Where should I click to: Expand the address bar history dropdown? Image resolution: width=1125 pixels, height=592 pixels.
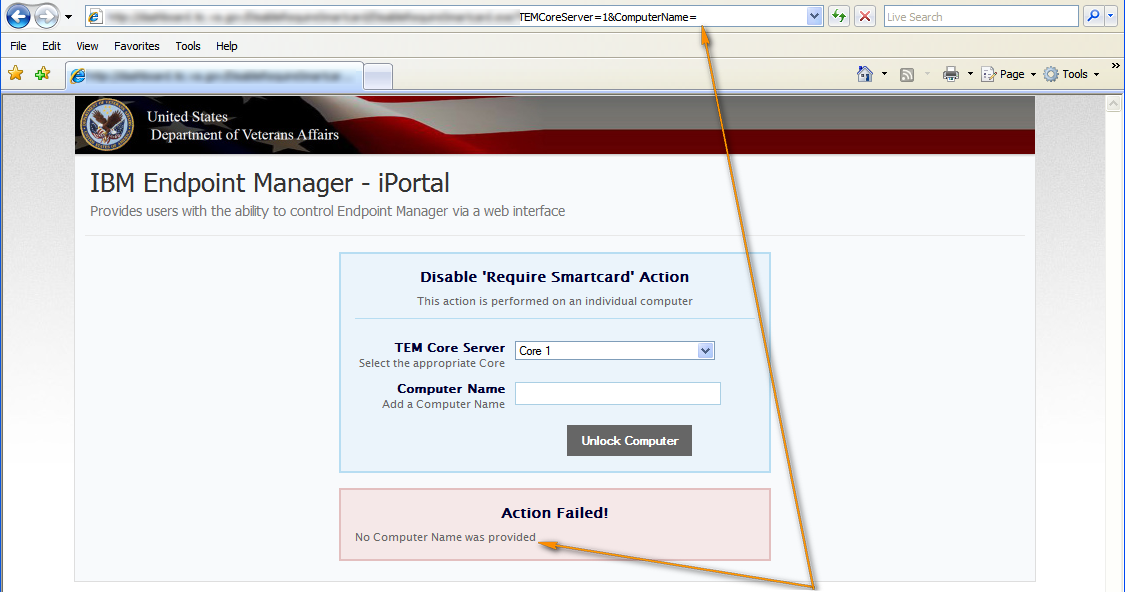[814, 17]
